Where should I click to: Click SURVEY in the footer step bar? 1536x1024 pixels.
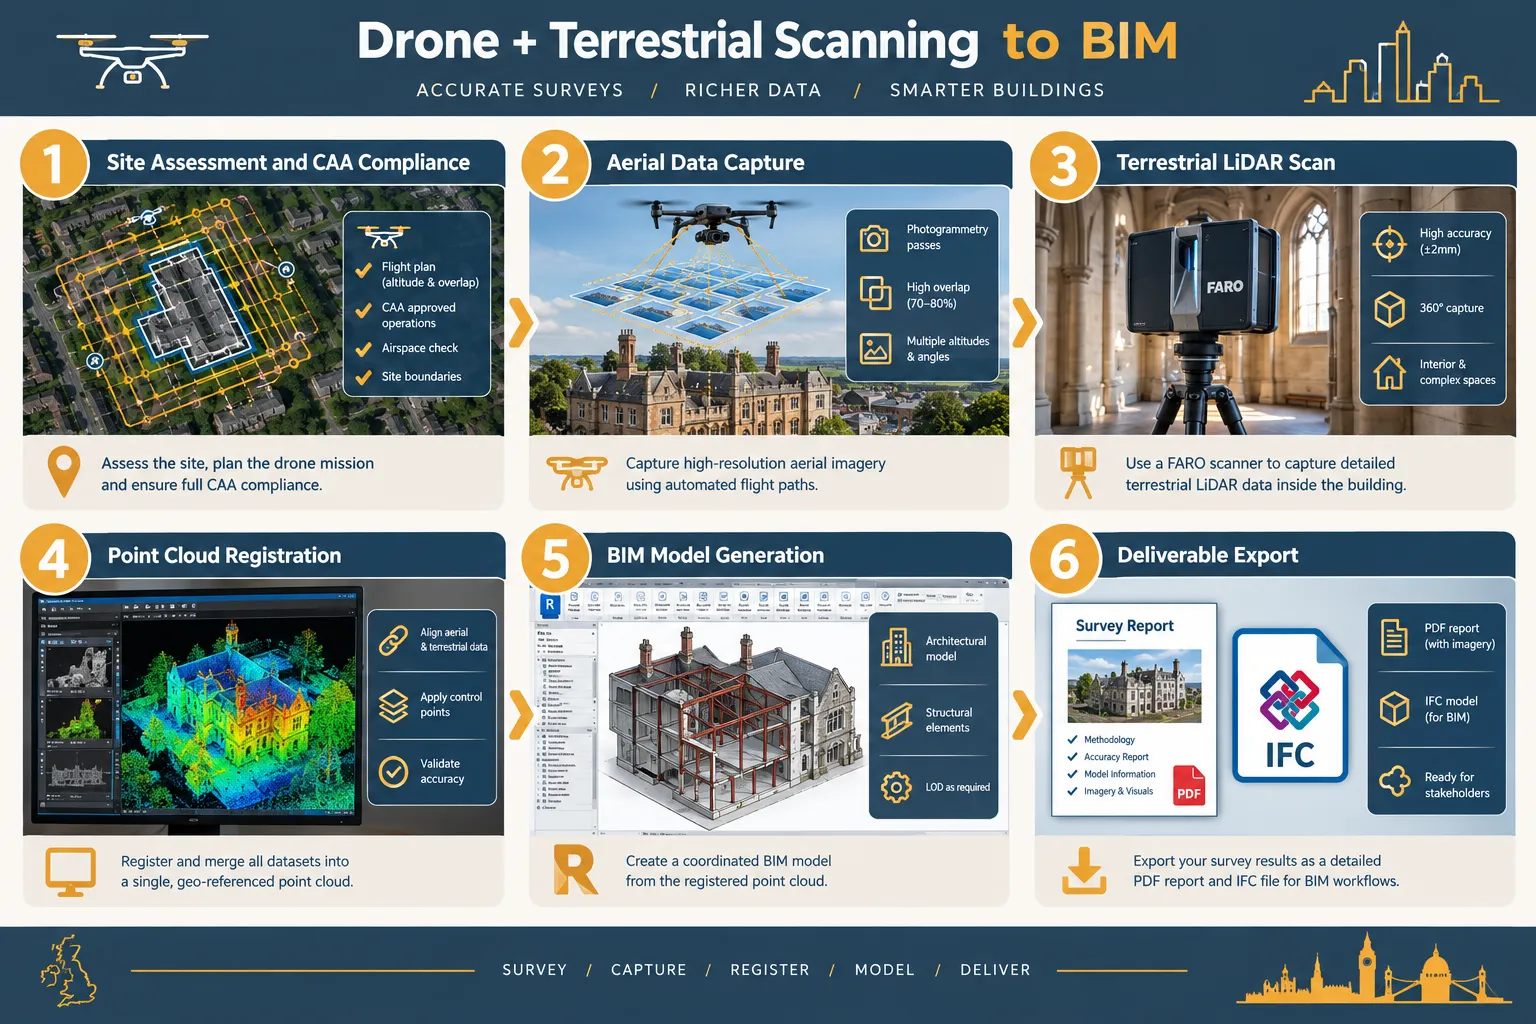(x=535, y=970)
